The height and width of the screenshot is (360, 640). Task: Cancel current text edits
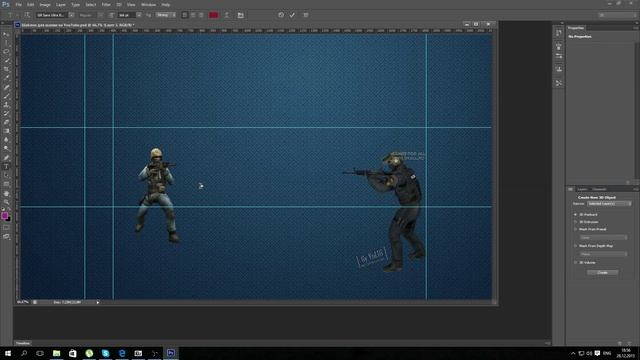pyautogui.click(x=281, y=15)
